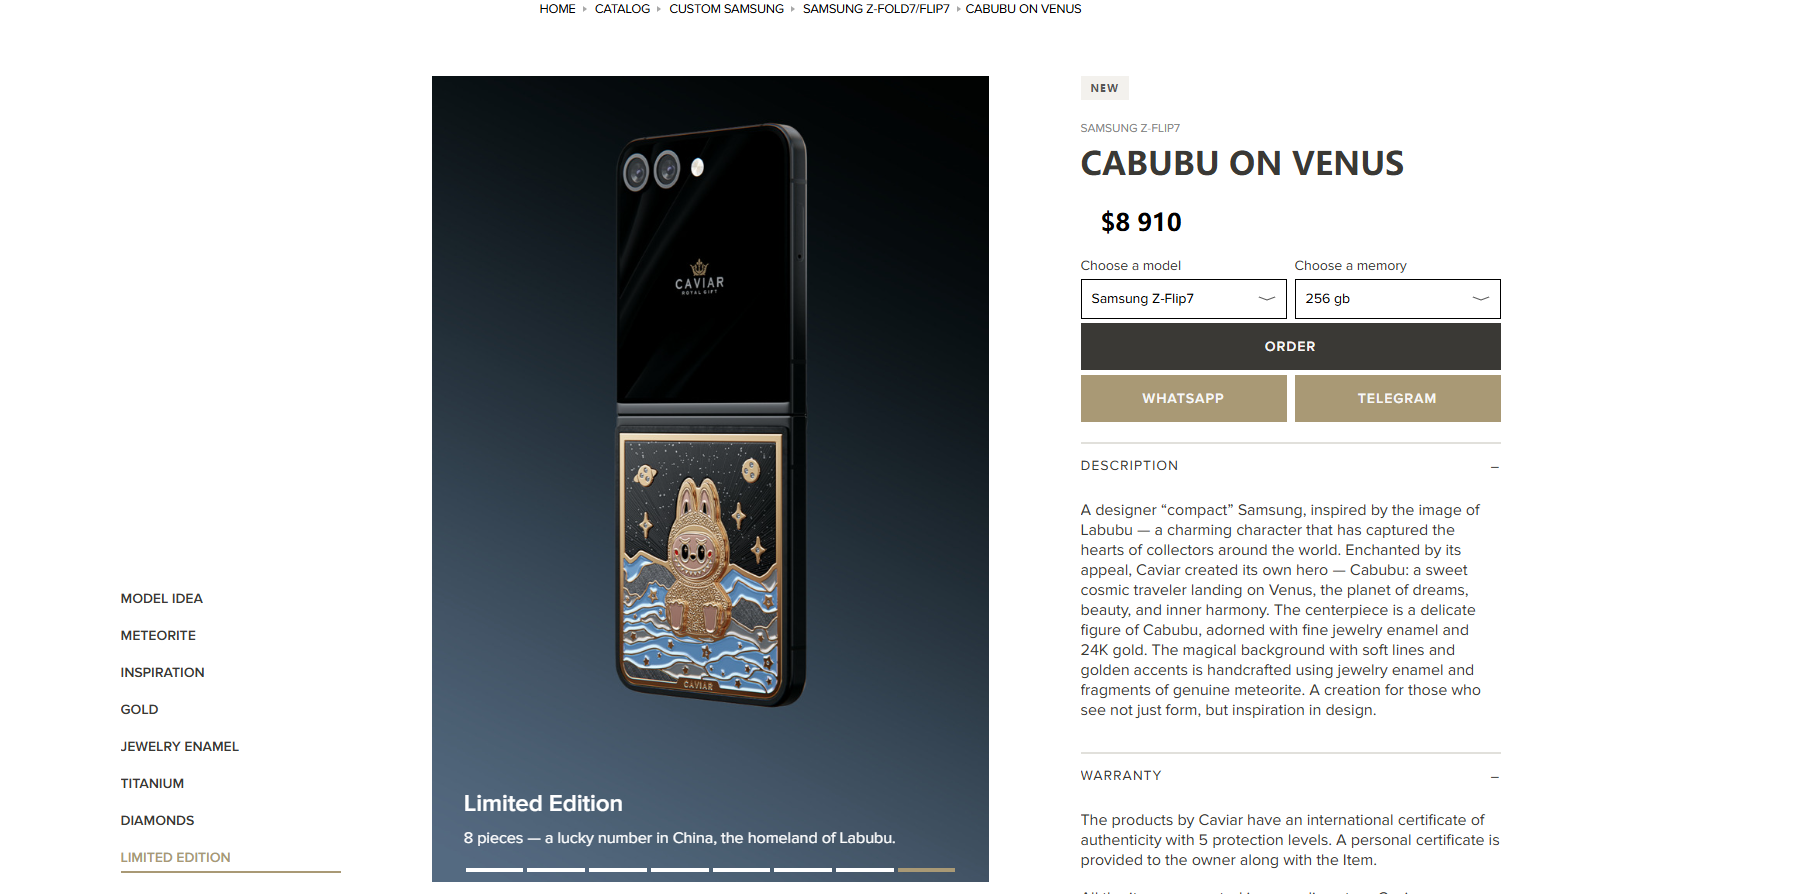
Task: Open Catalog breadcrumb link
Action: click(x=622, y=9)
